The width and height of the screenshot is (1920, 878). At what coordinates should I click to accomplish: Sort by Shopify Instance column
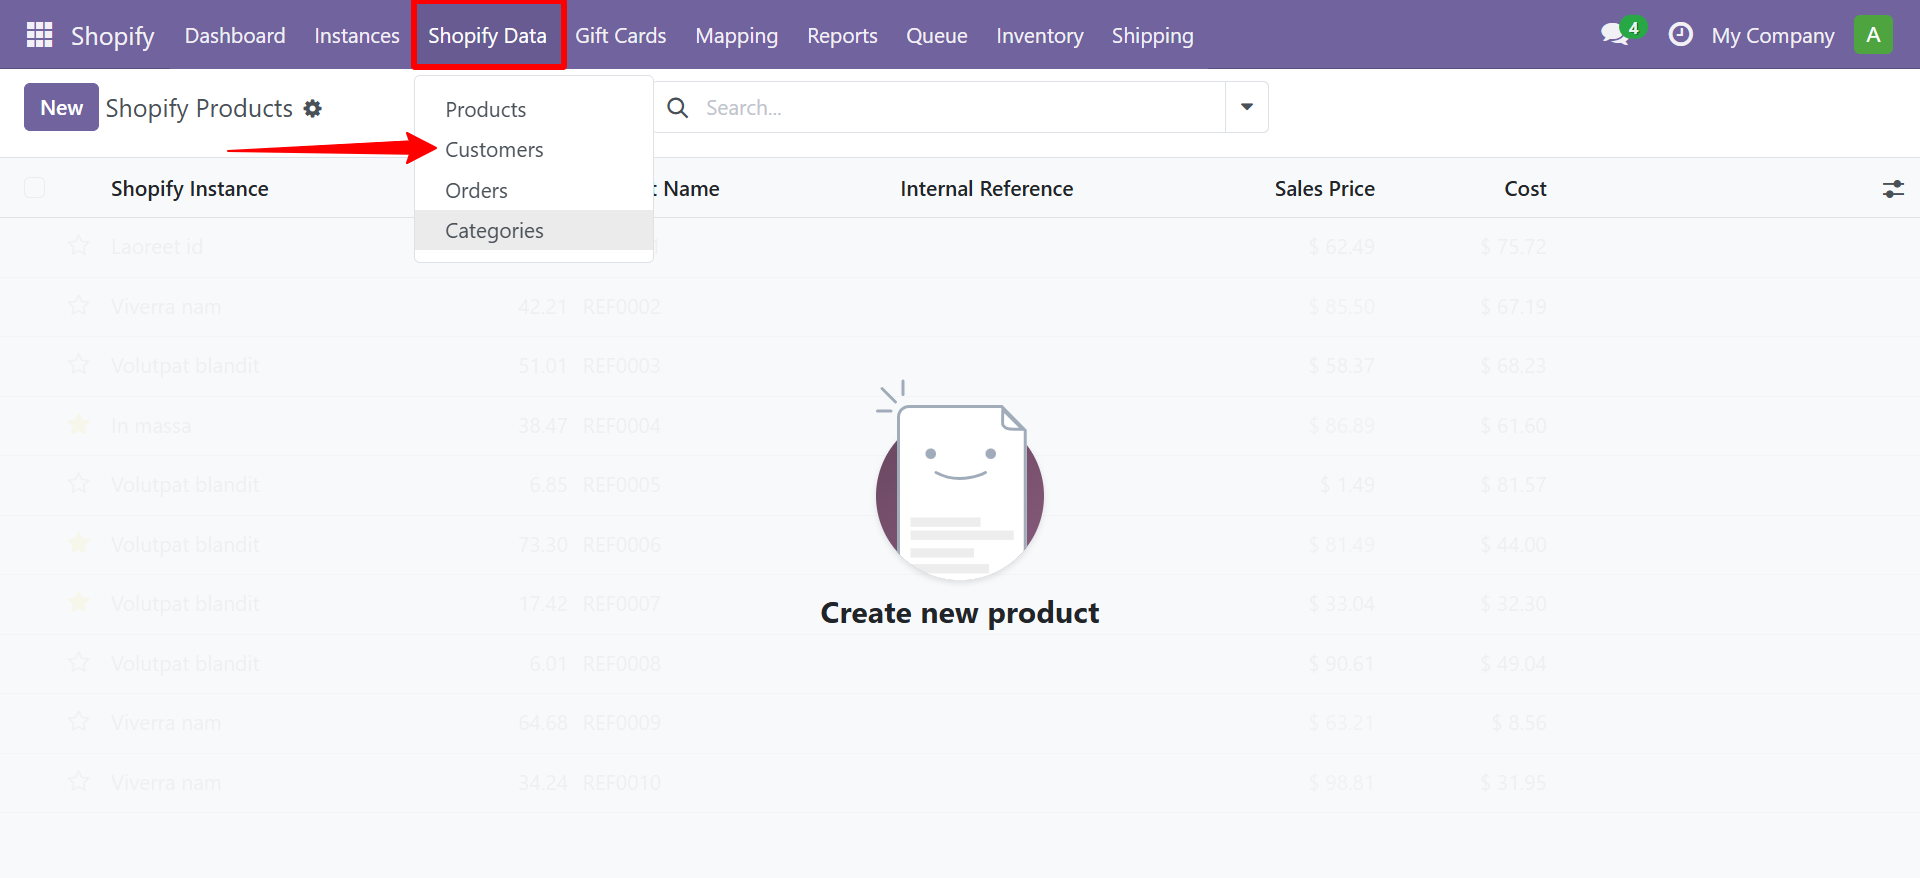(190, 189)
